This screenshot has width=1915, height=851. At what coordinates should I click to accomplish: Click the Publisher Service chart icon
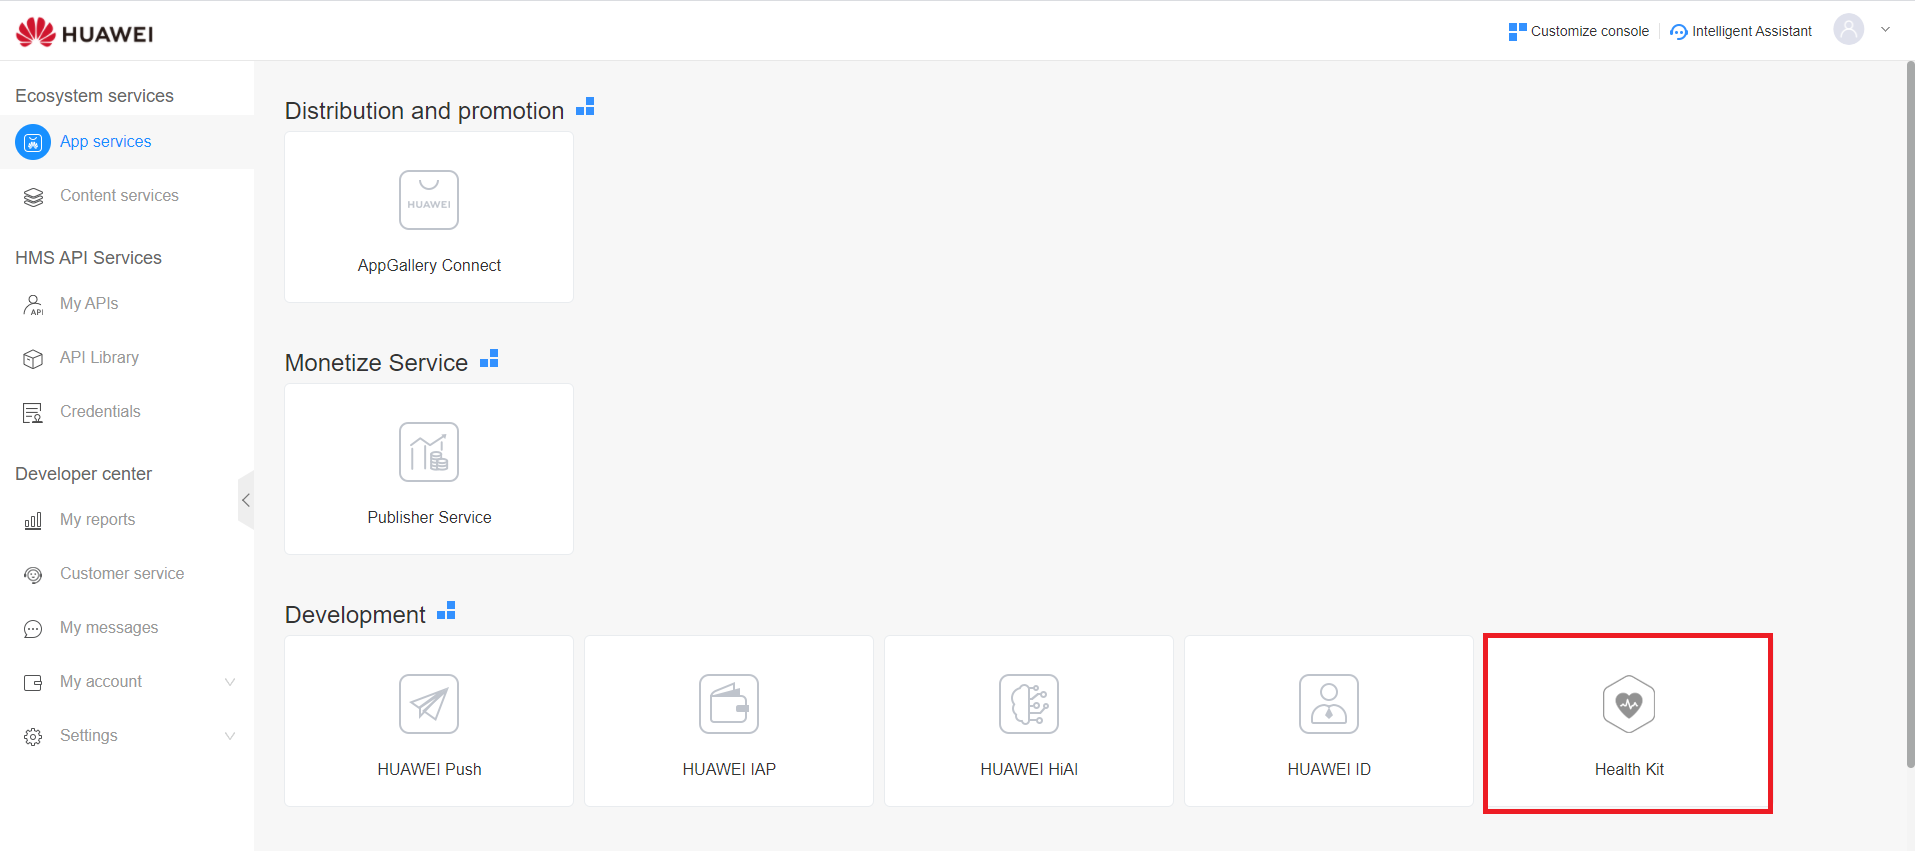coord(429,452)
